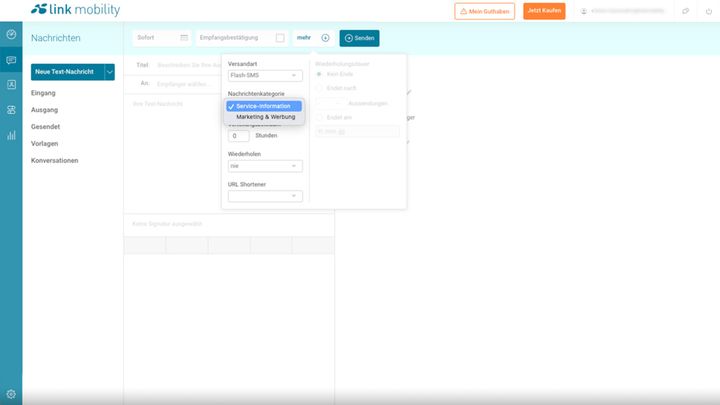The width and height of the screenshot is (720, 405).
Task: Open the messages chat icon in sidebar
Action: point(11,60)
